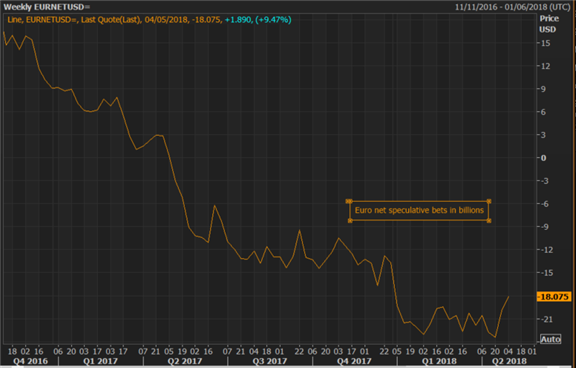
Task: Select the Q2 2017 quarter label
Action: [185, 361]
